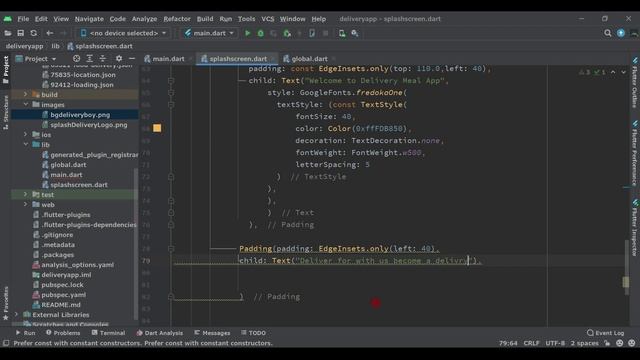Screen dimensions: 640x360
Task: Click the 79:64 cursor position indicator
Action: [508, 343]
